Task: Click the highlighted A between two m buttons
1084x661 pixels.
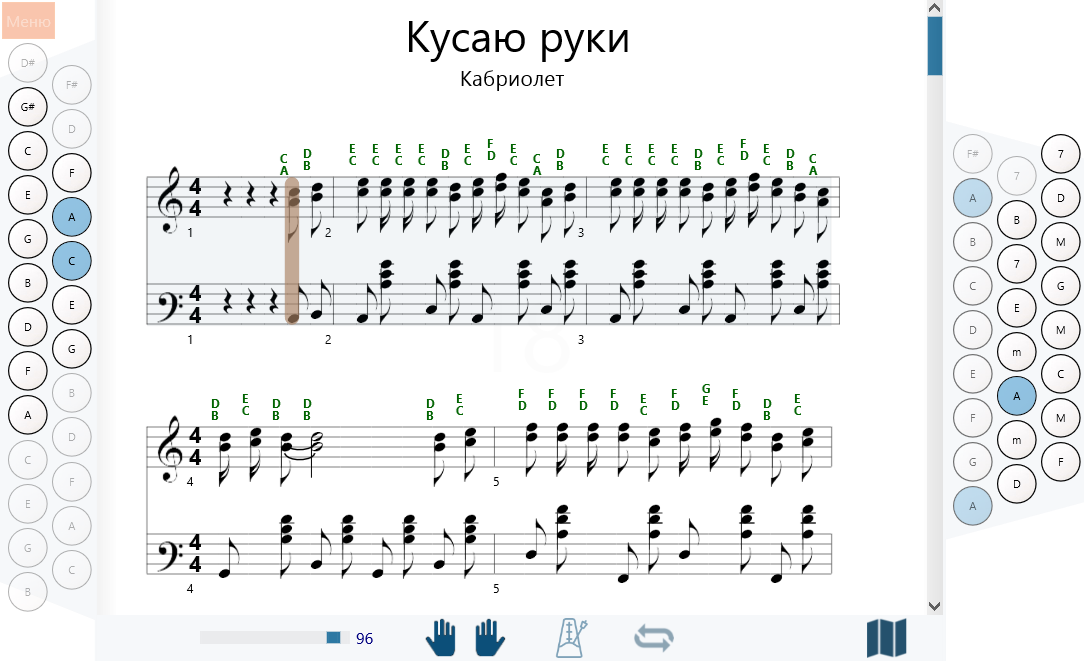Action: click(1016, 396)
